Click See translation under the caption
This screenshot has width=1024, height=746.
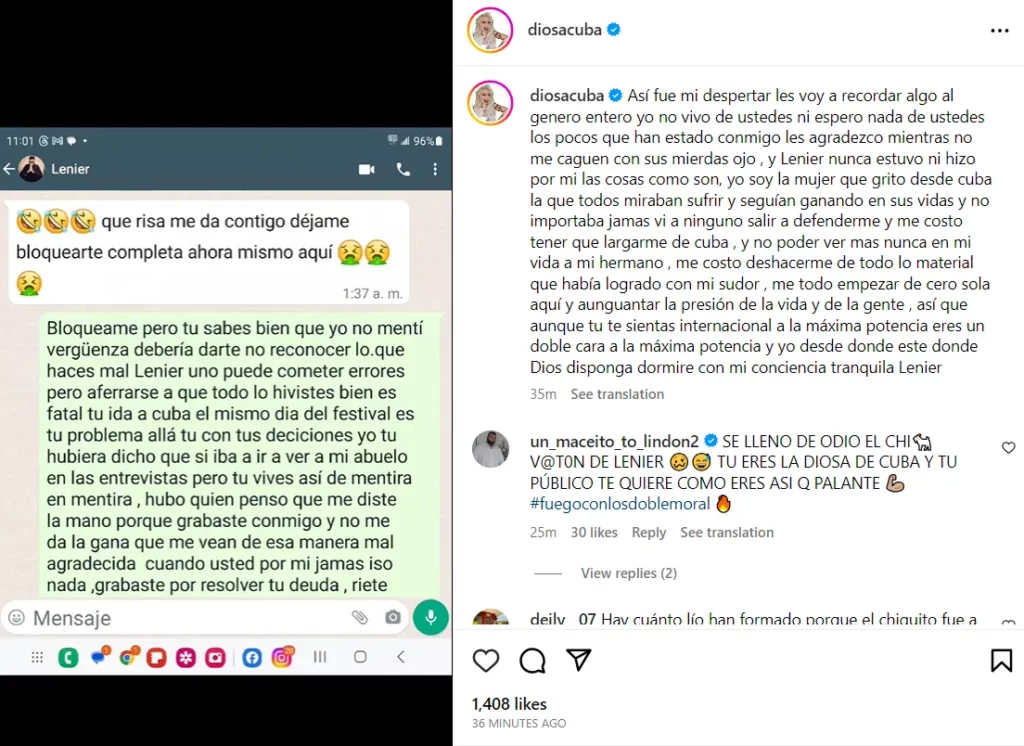click(617, 394)
